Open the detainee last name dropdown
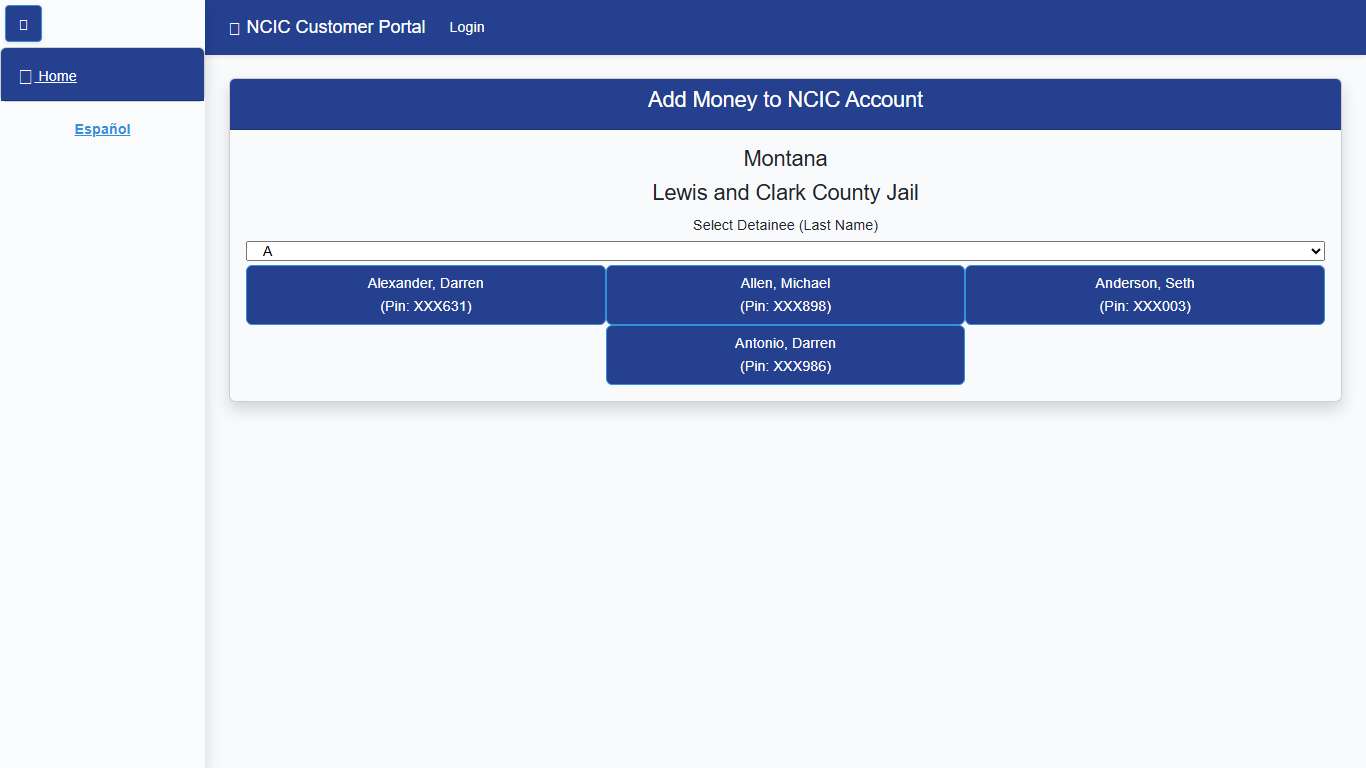1366x768 pixels. (785, 250)
